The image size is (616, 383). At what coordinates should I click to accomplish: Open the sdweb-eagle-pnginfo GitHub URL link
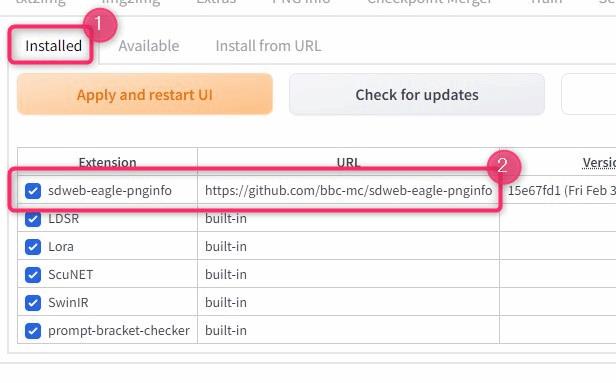(x=348, y=191)
